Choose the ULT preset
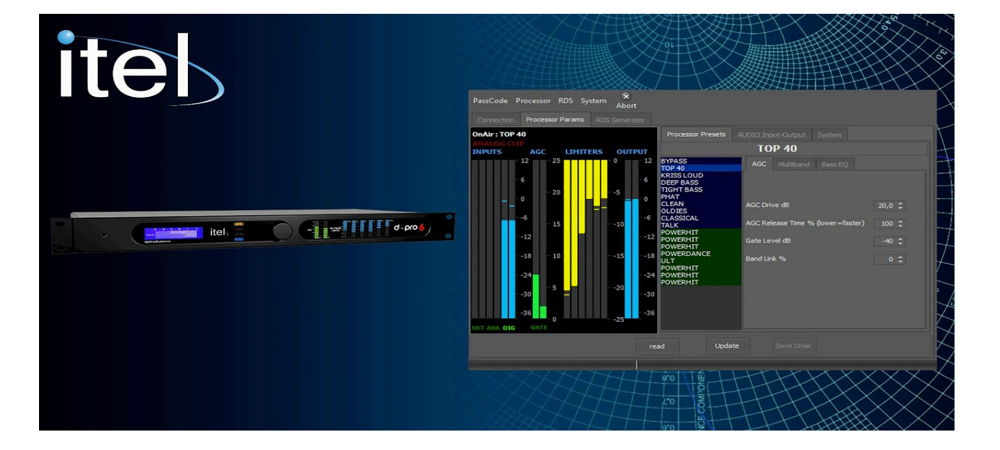This screenshot has width=1000, height=450. point(701,261)
